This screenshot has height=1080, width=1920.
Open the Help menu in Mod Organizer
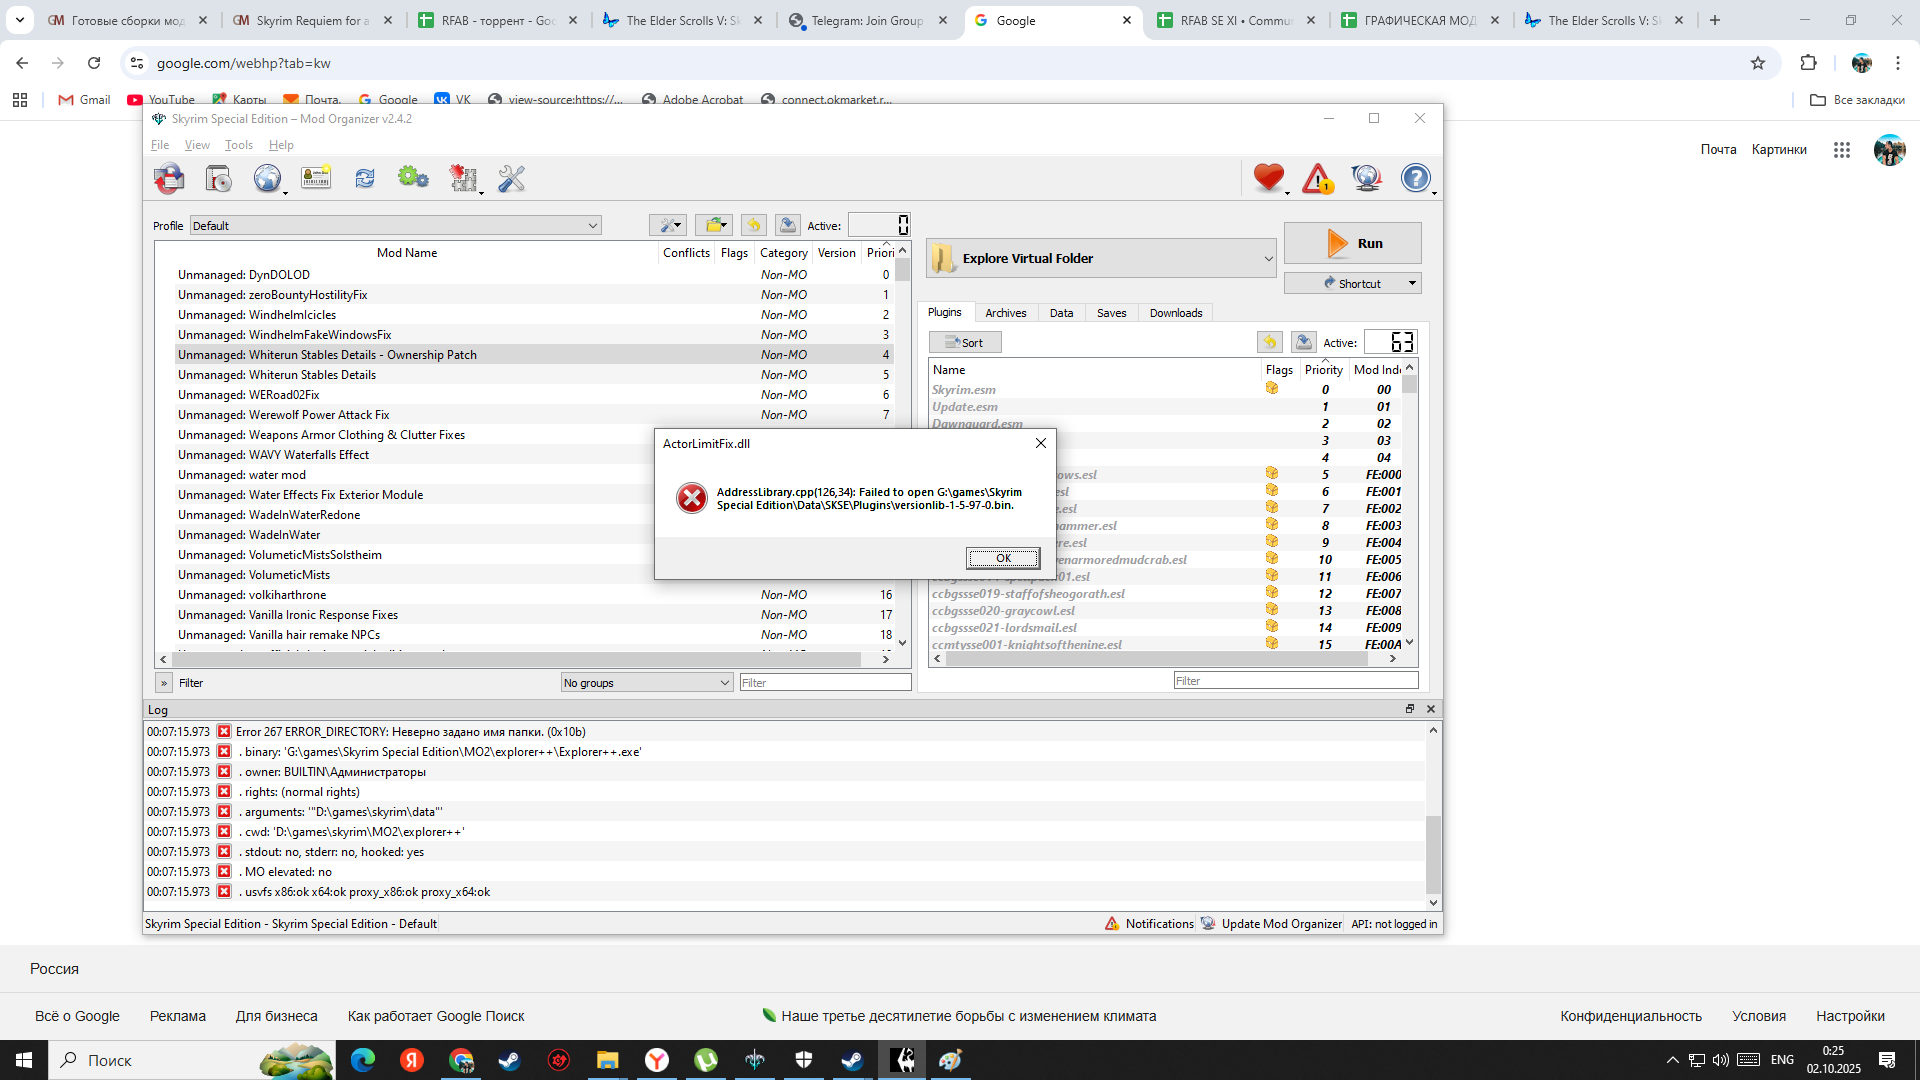(x=281, y=145)
